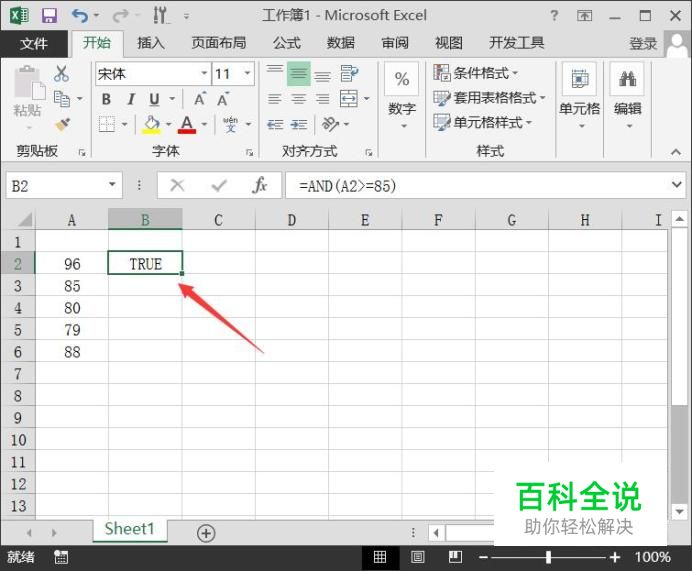The image size is (692, 571).
Task: Click the Cut scissors icon
Action: pyautogui.click(x=61, y=74)
